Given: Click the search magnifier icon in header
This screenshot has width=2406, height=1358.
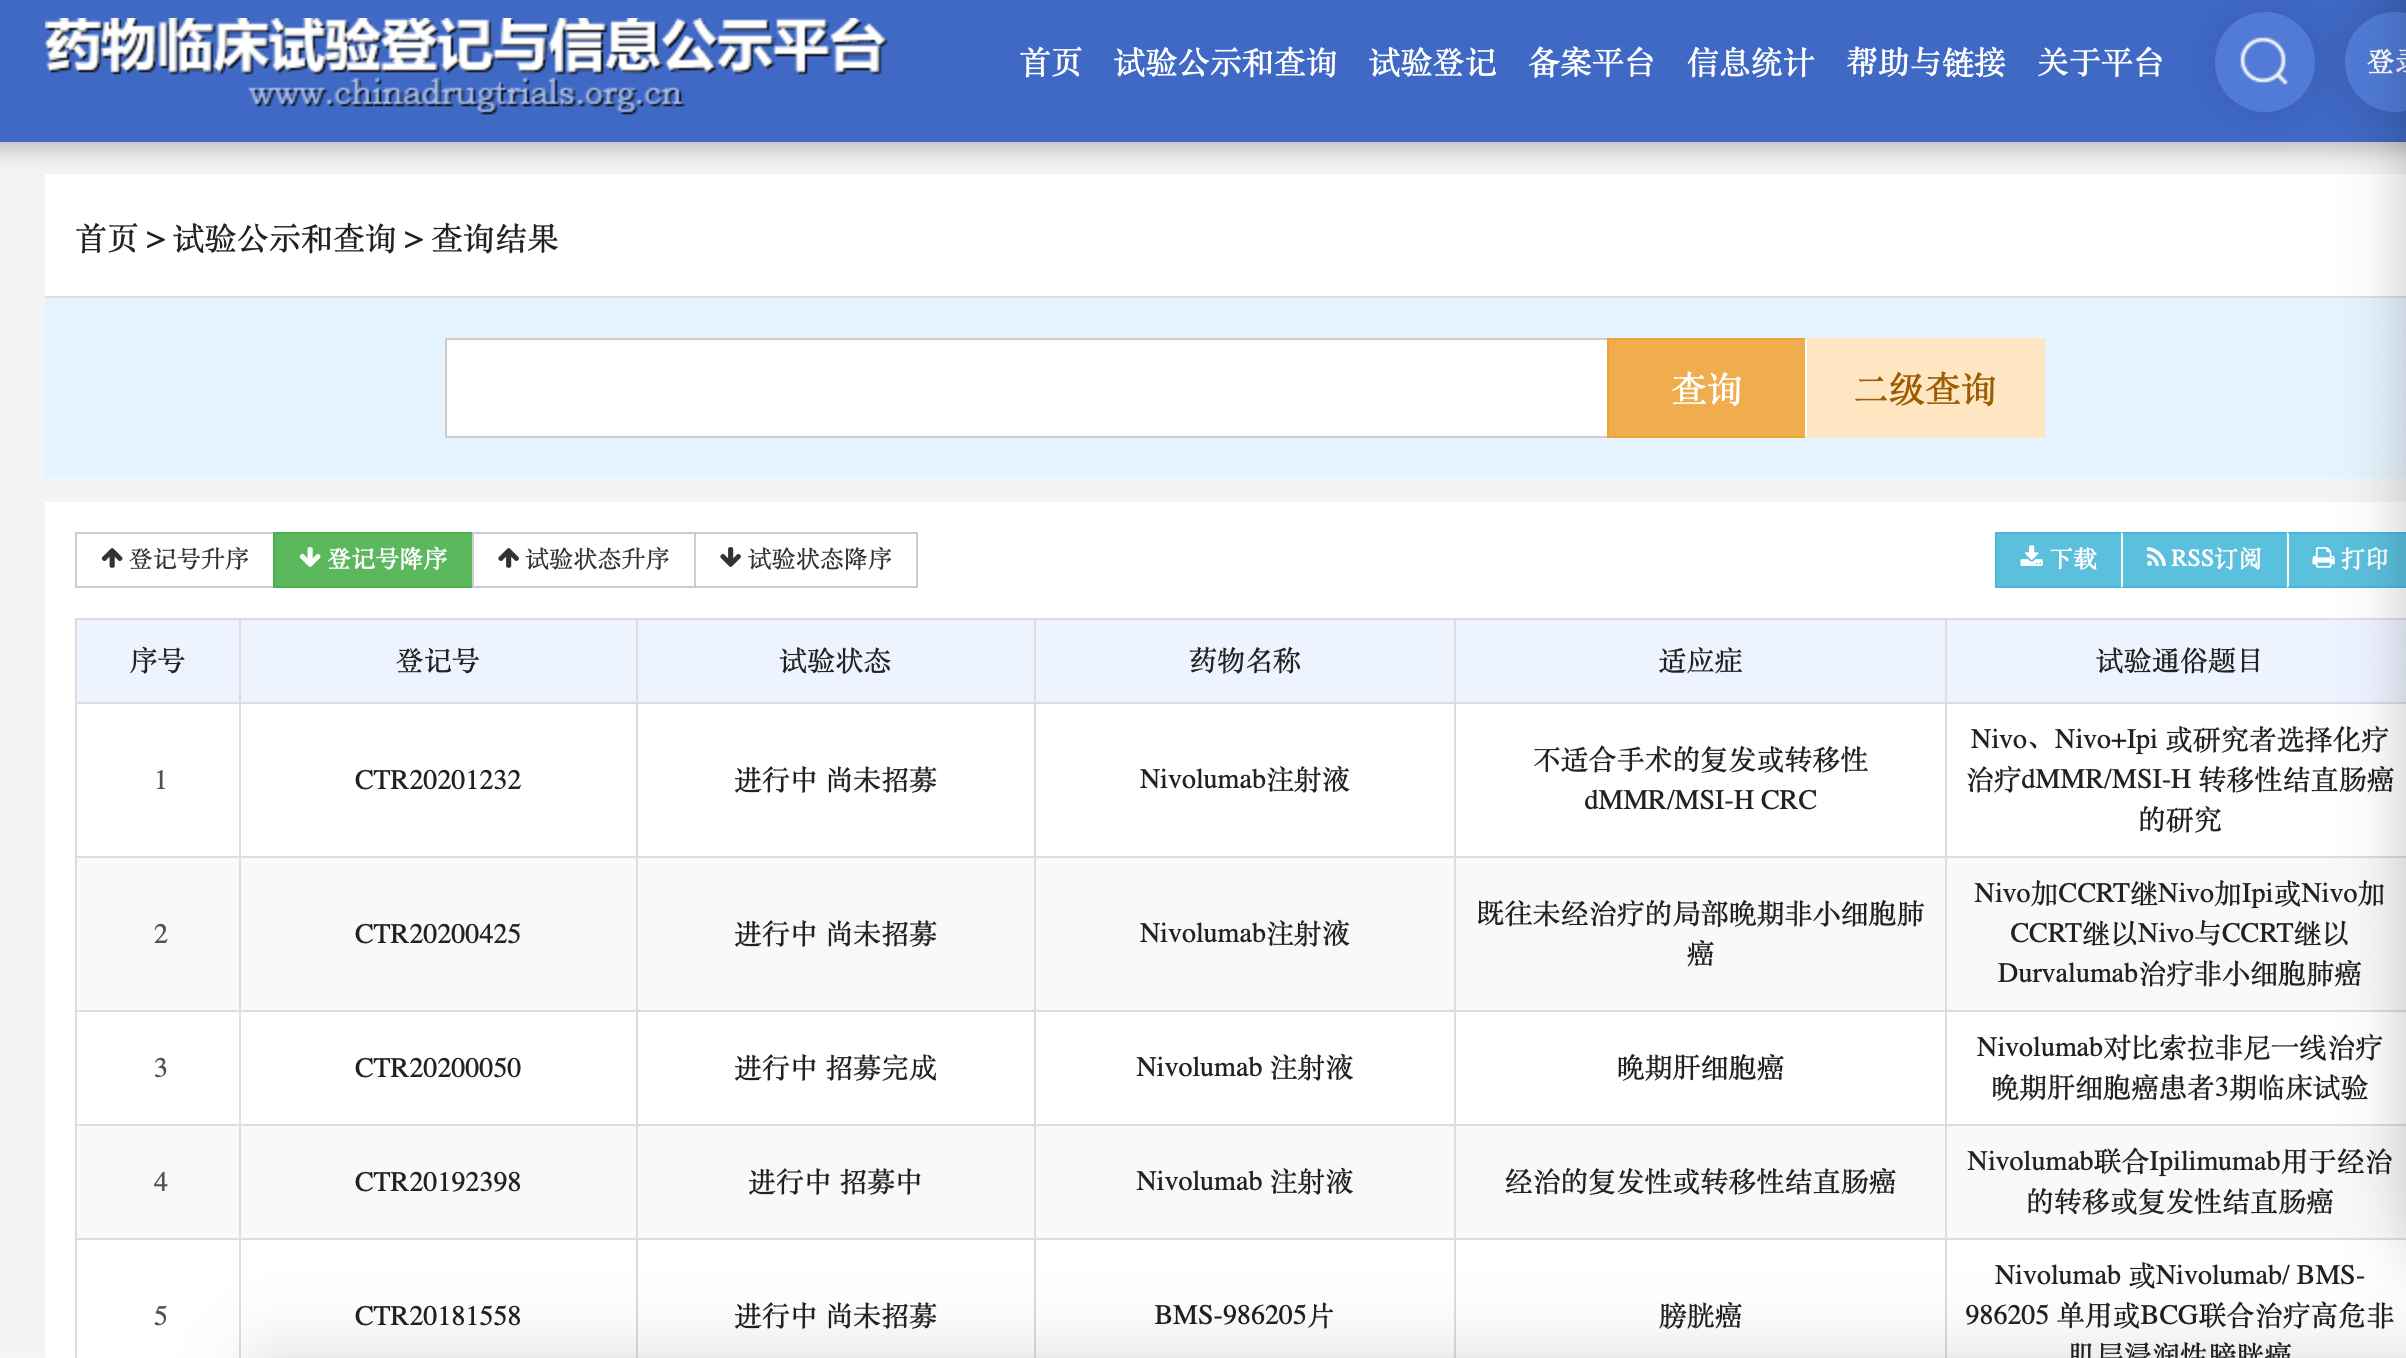Looking at the screenshot, I should [x=2264, y=62].
